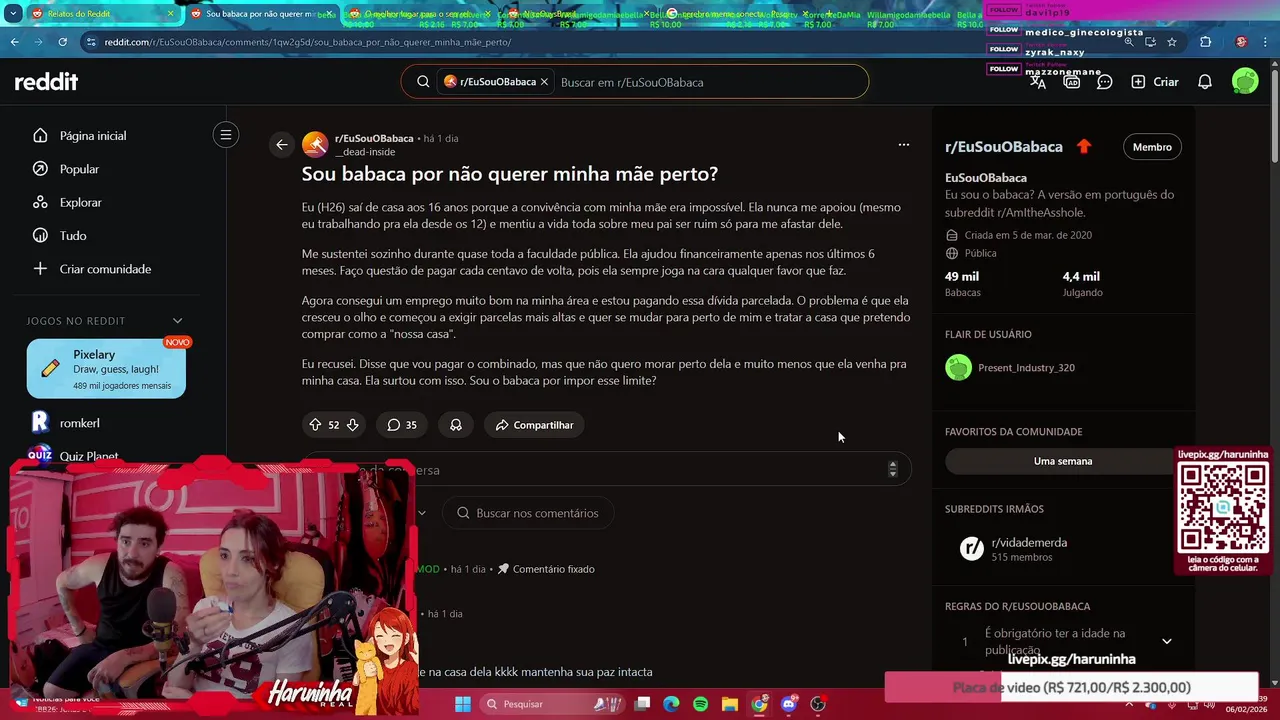The height and width of the screenshot is (720, 1280).
Task: Click the Compartilhar share button
Action: point(535,425)
